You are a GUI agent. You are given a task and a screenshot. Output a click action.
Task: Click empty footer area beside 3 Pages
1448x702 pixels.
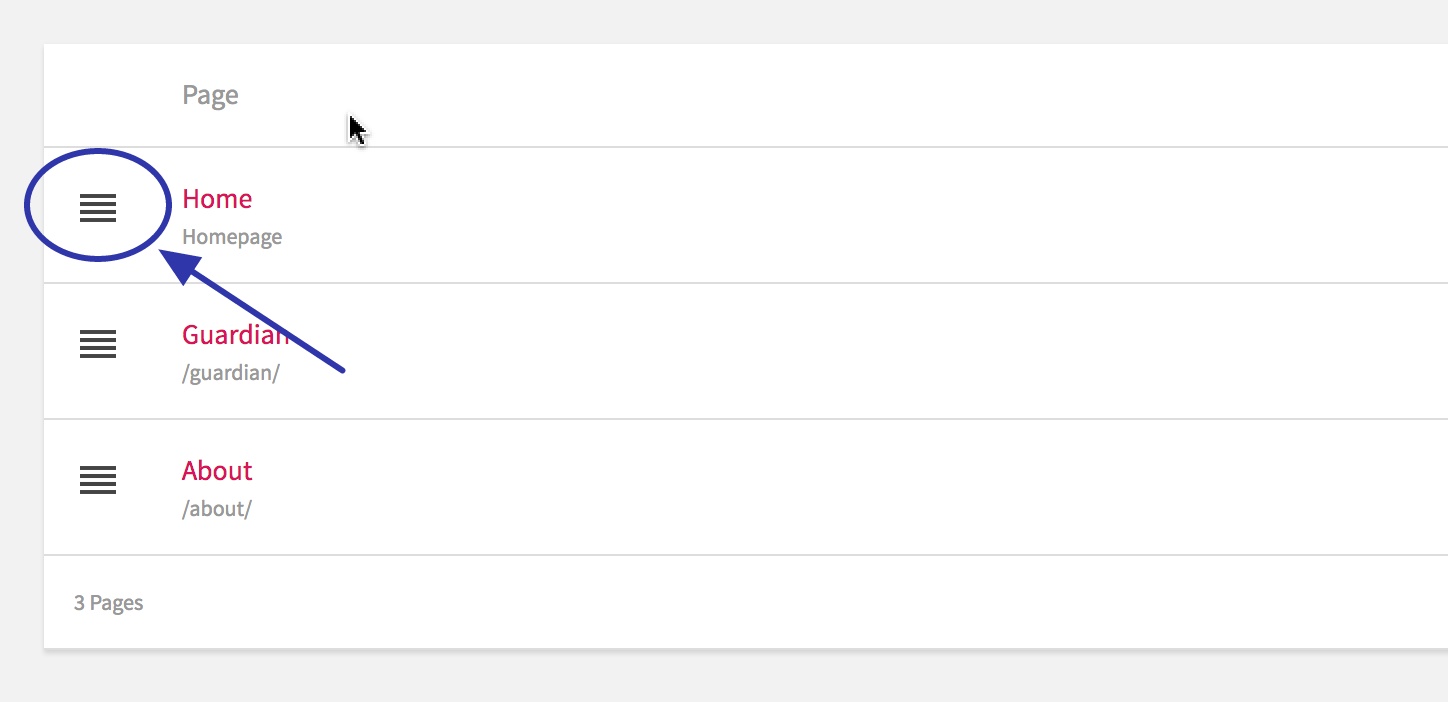coord(800,603)
